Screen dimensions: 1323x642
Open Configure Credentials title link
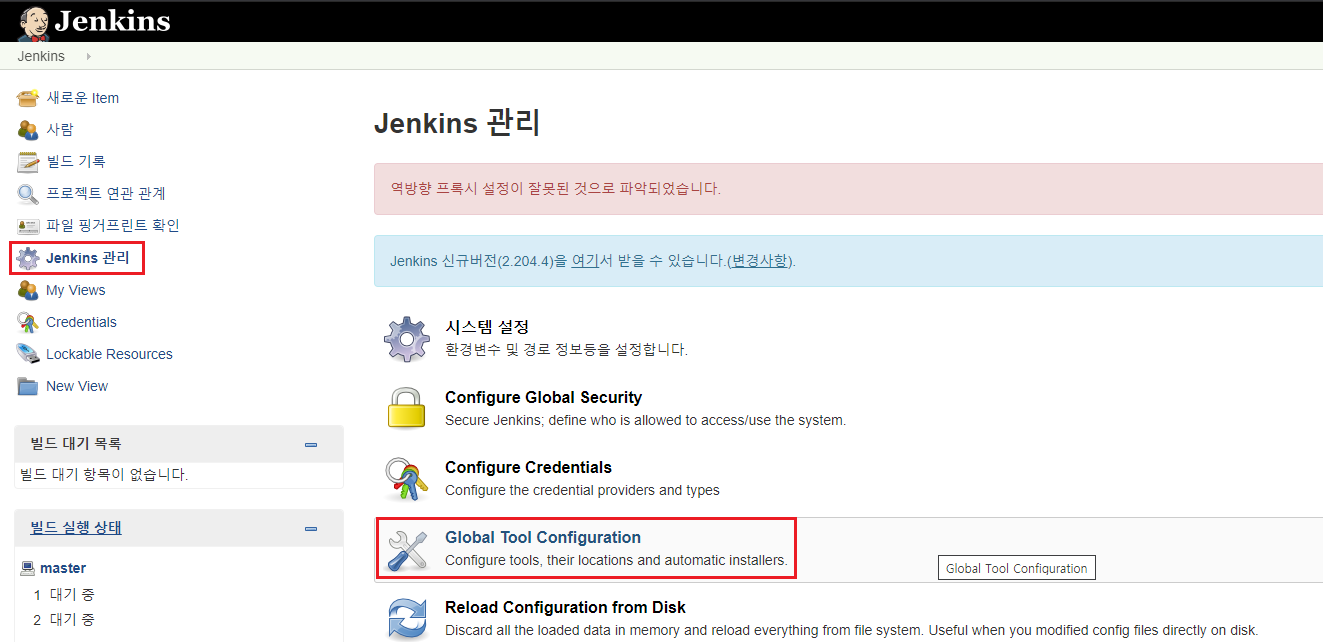click(528, 467)
